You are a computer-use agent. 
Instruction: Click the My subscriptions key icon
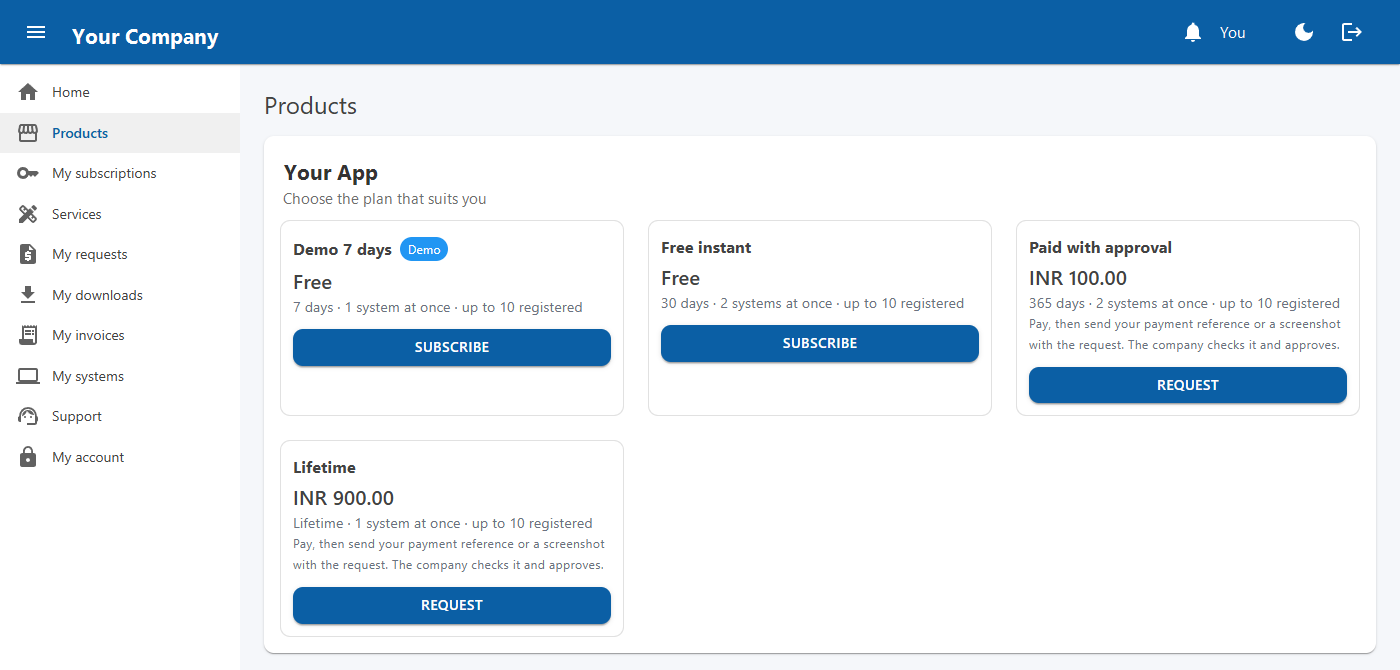click(28, 173)
